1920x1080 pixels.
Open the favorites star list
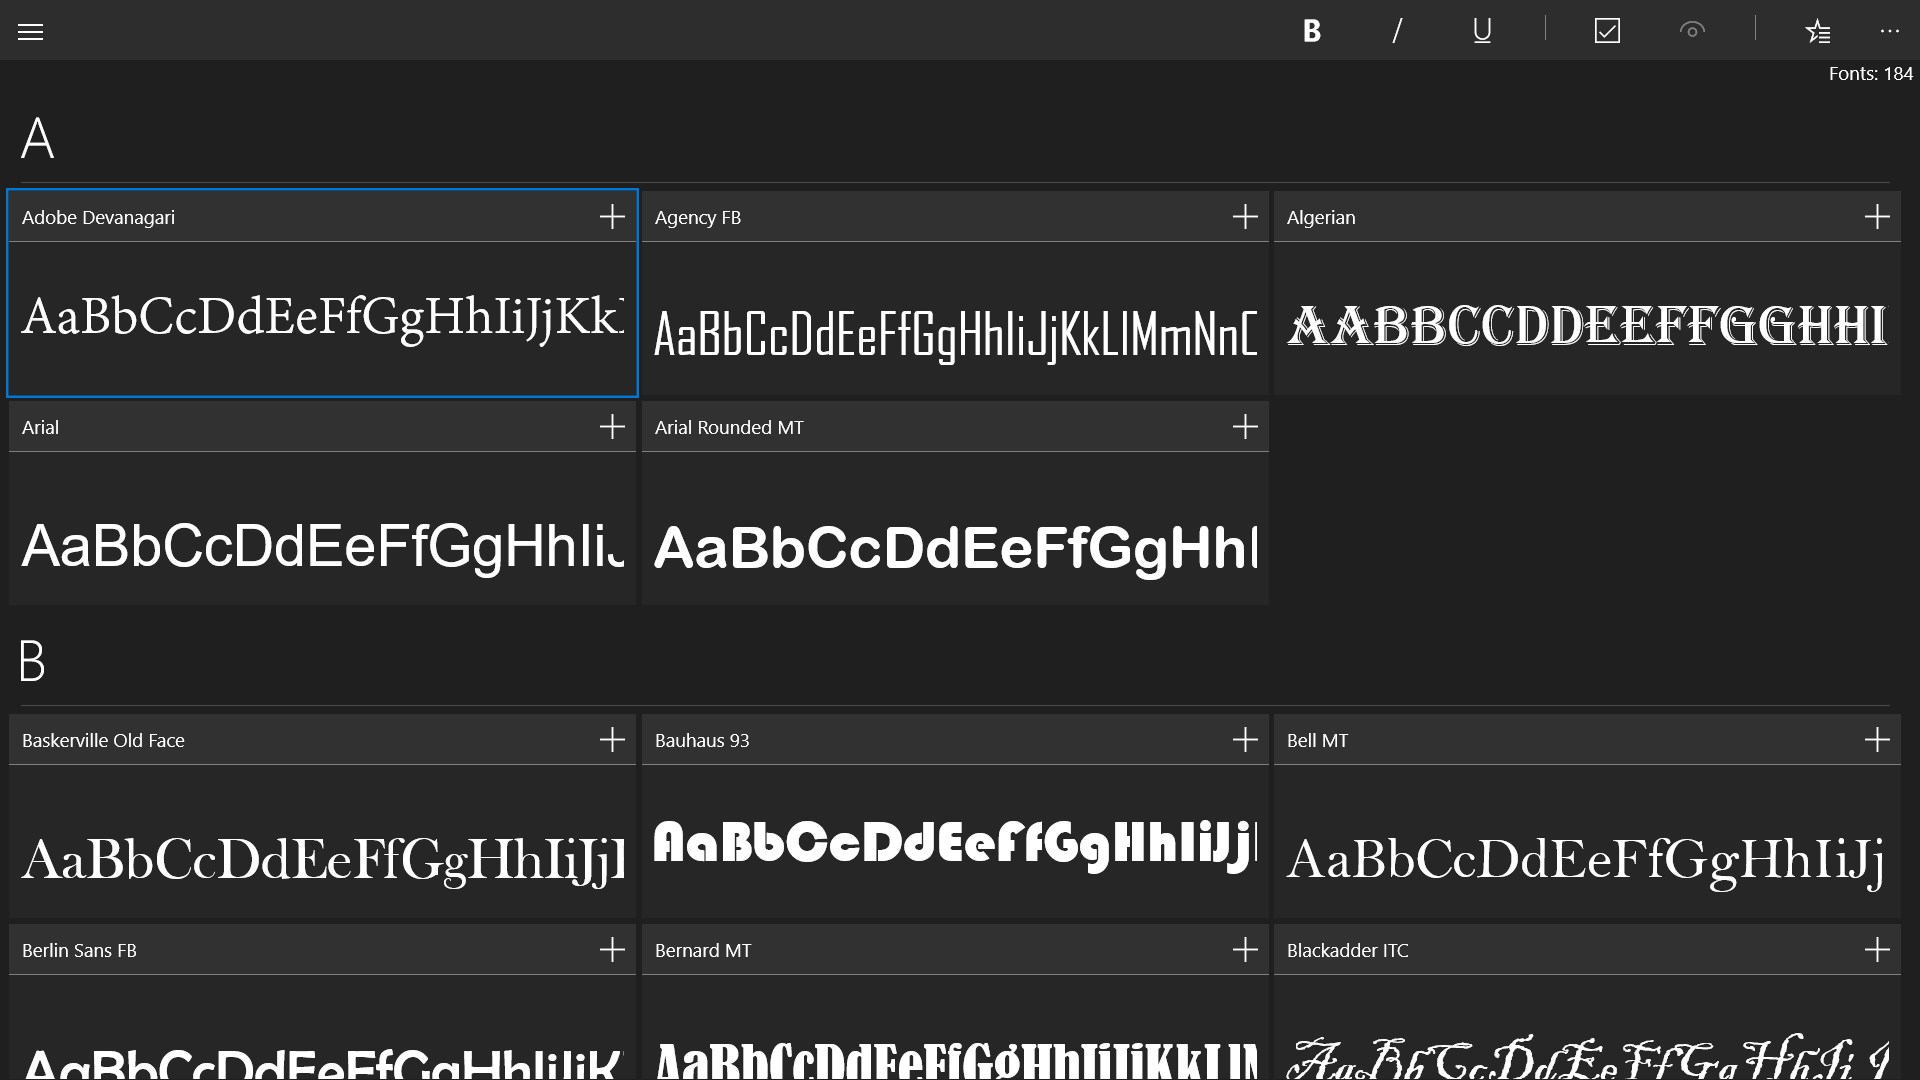point(1818,32)
